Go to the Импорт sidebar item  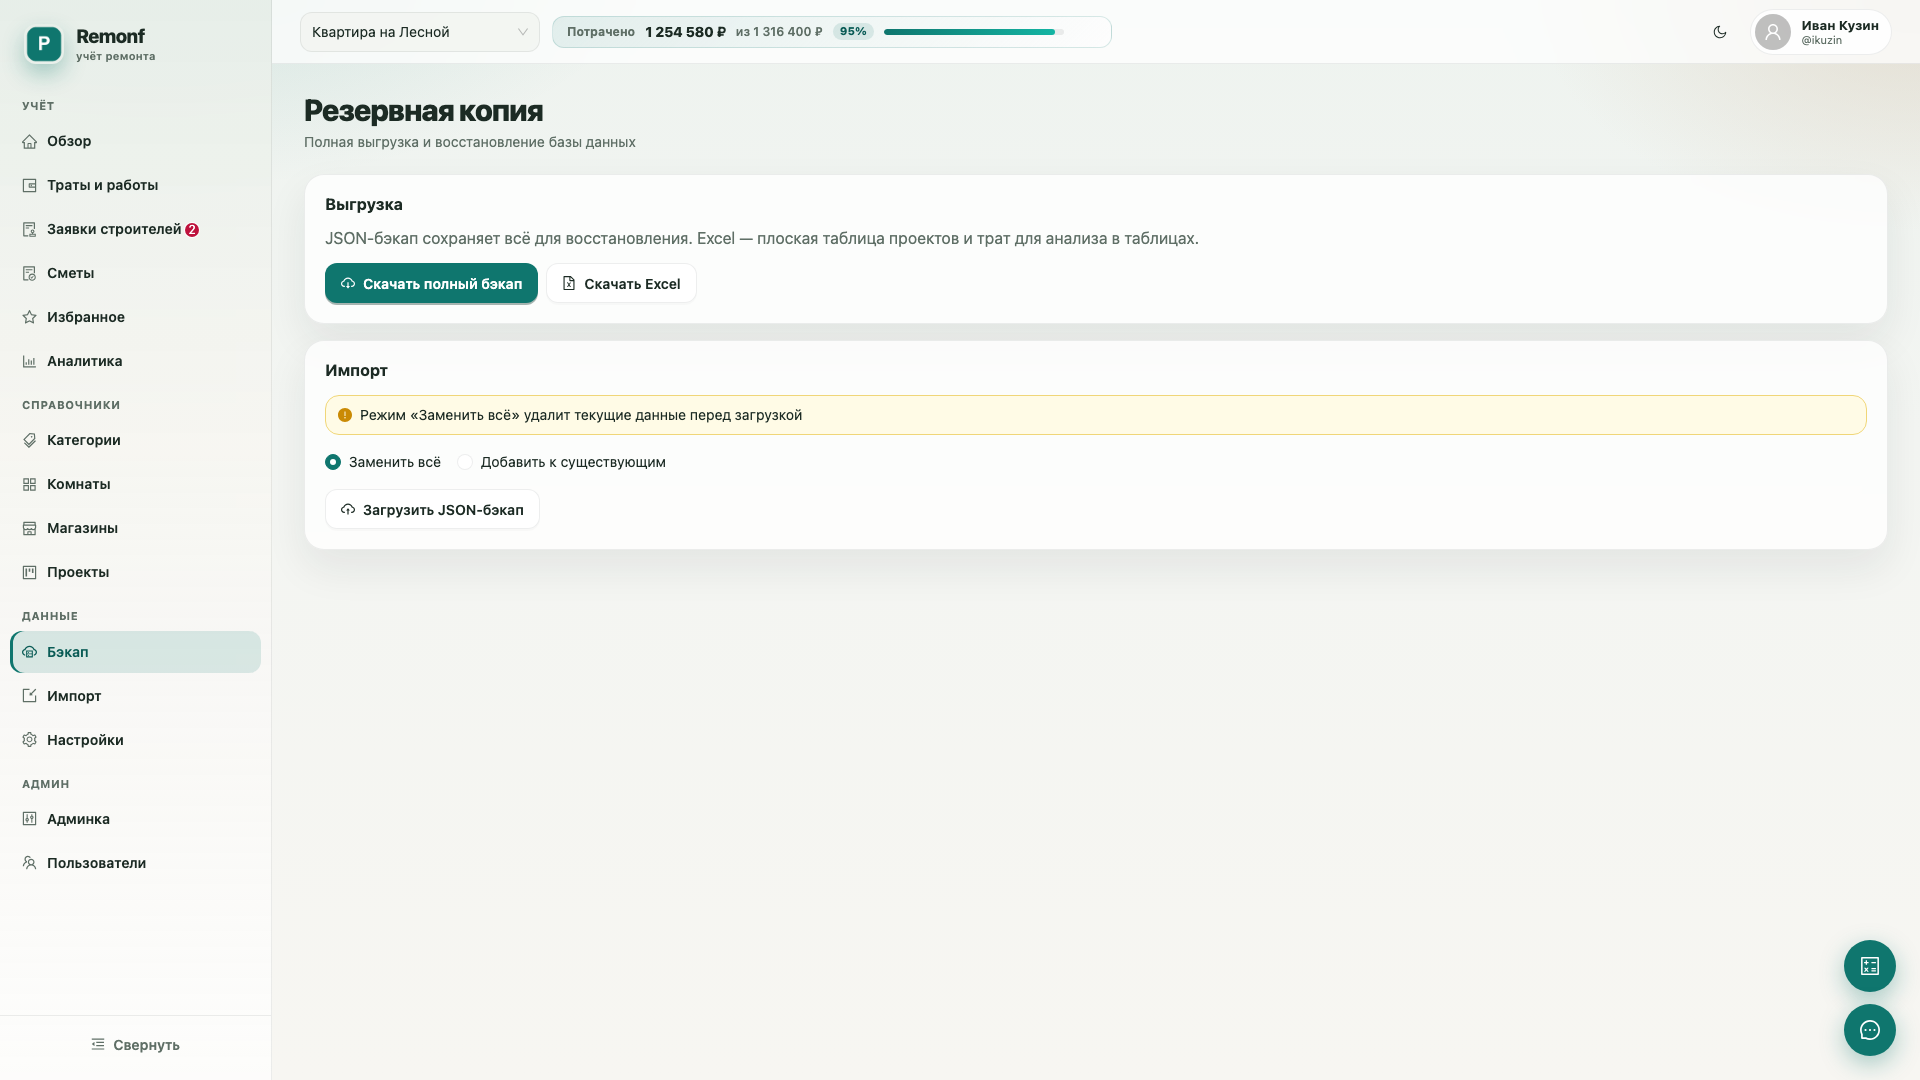pyautogui.click(x=135, y=696)
